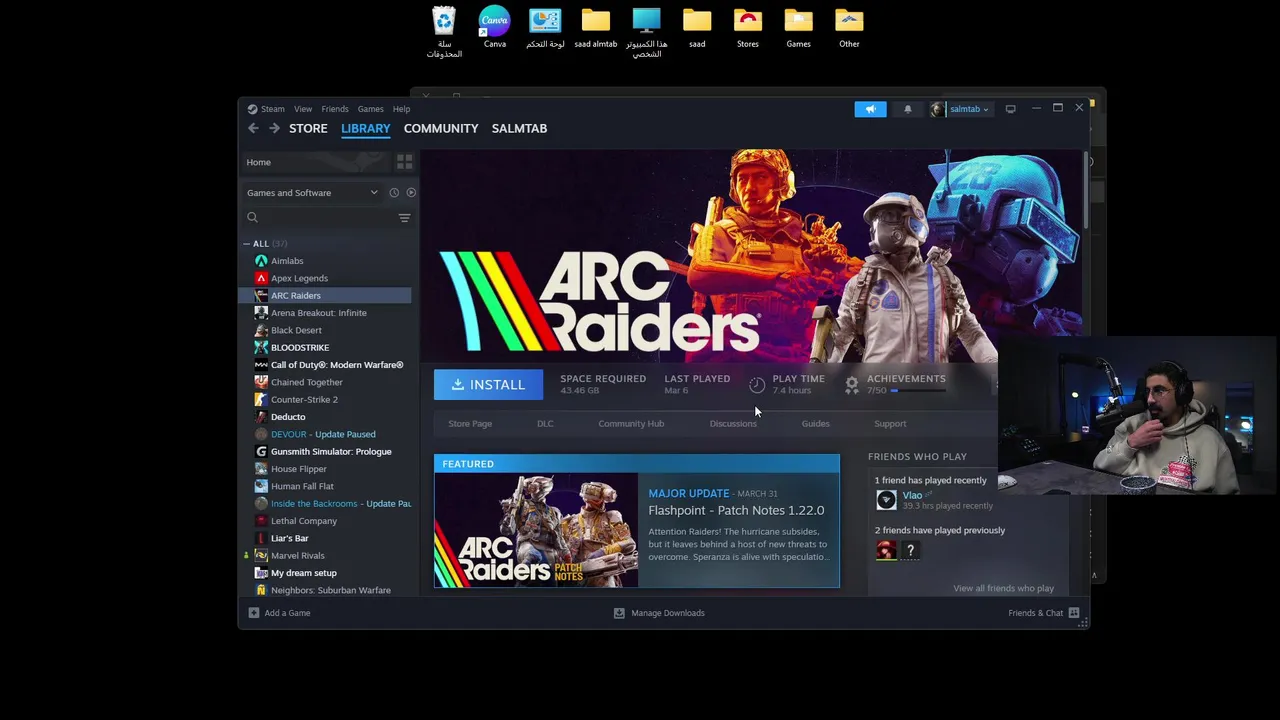Open the Community Hub link
Image resolution: width=1280 pixels, height=720 pixels.
[x=631, y=424]
